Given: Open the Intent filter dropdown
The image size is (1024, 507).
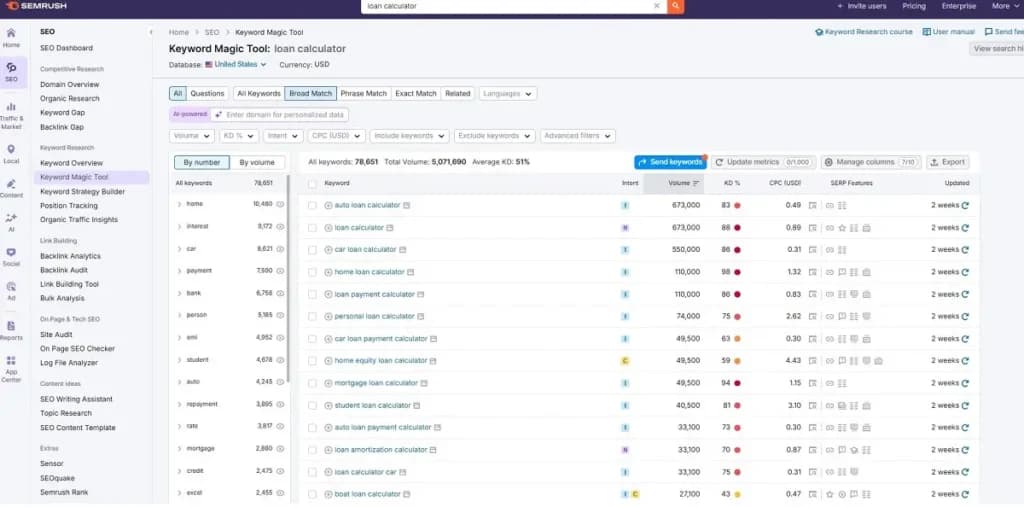Looking at the screenshot, I should point(283,136).
